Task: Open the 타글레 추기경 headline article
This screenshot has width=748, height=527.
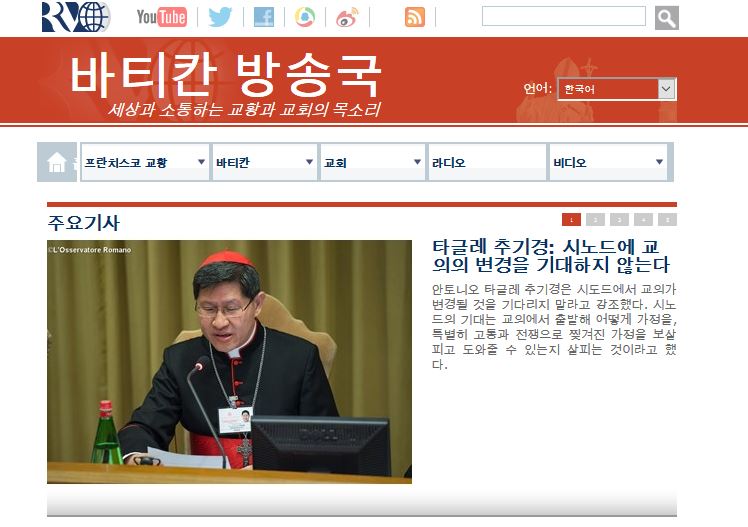Action: click(x=551, y=256)
